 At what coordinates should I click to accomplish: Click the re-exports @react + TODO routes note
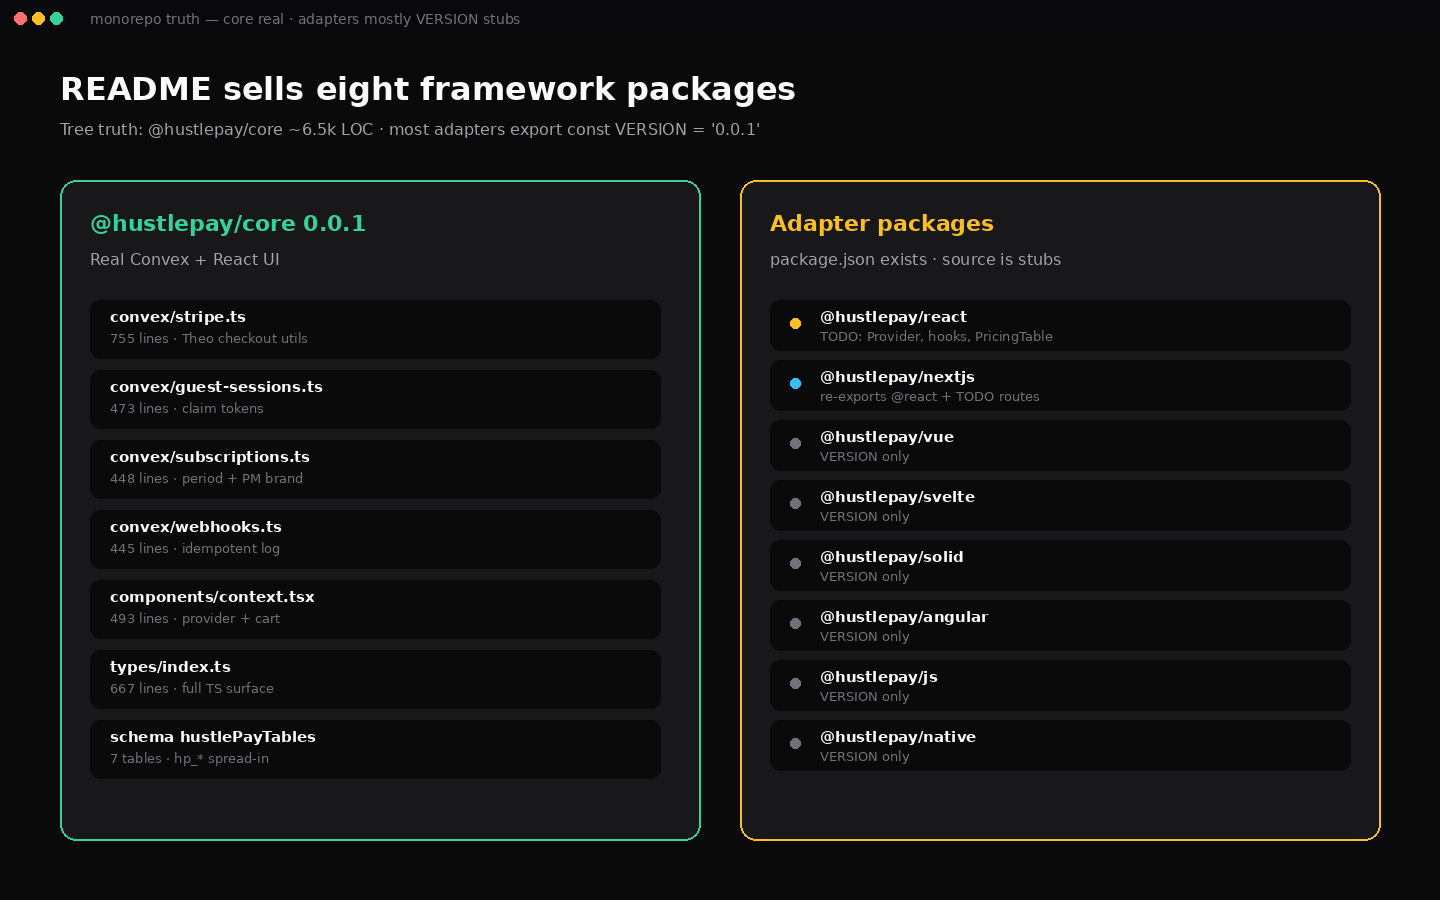point(930,397)
